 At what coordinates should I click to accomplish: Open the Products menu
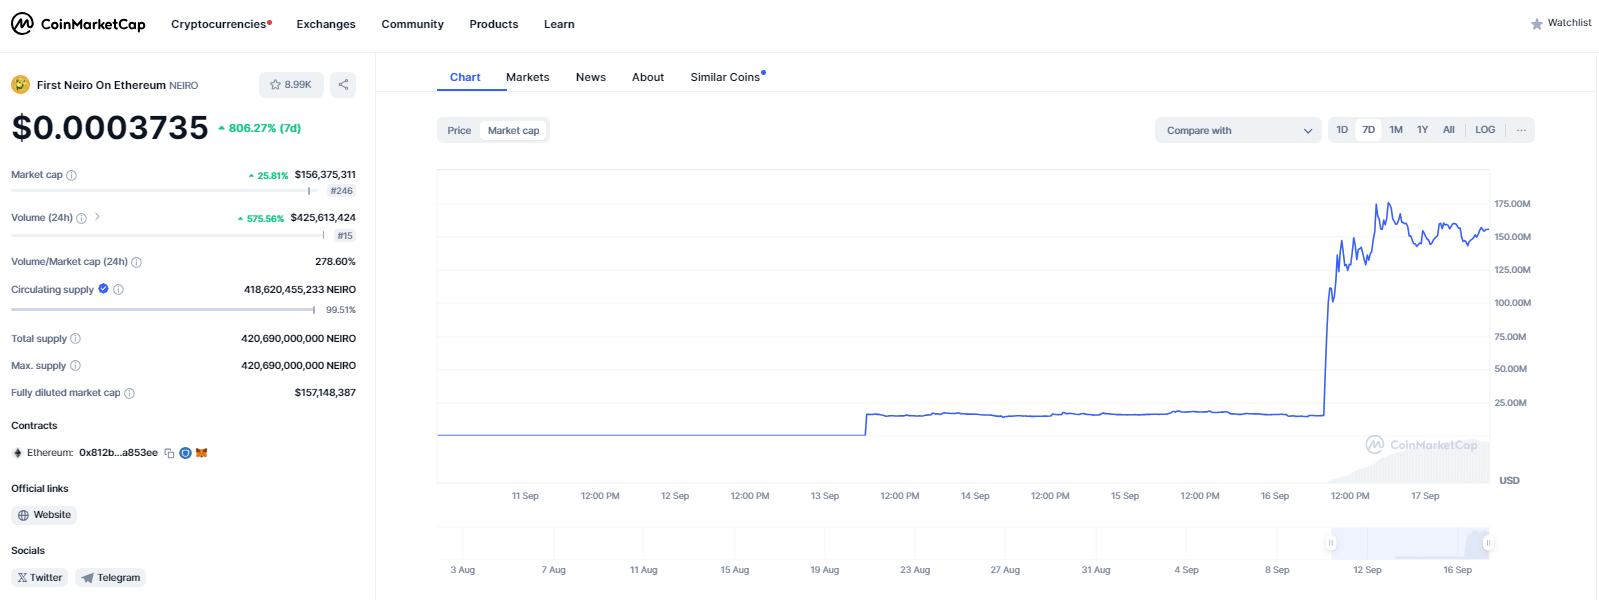tap(494, 24)
